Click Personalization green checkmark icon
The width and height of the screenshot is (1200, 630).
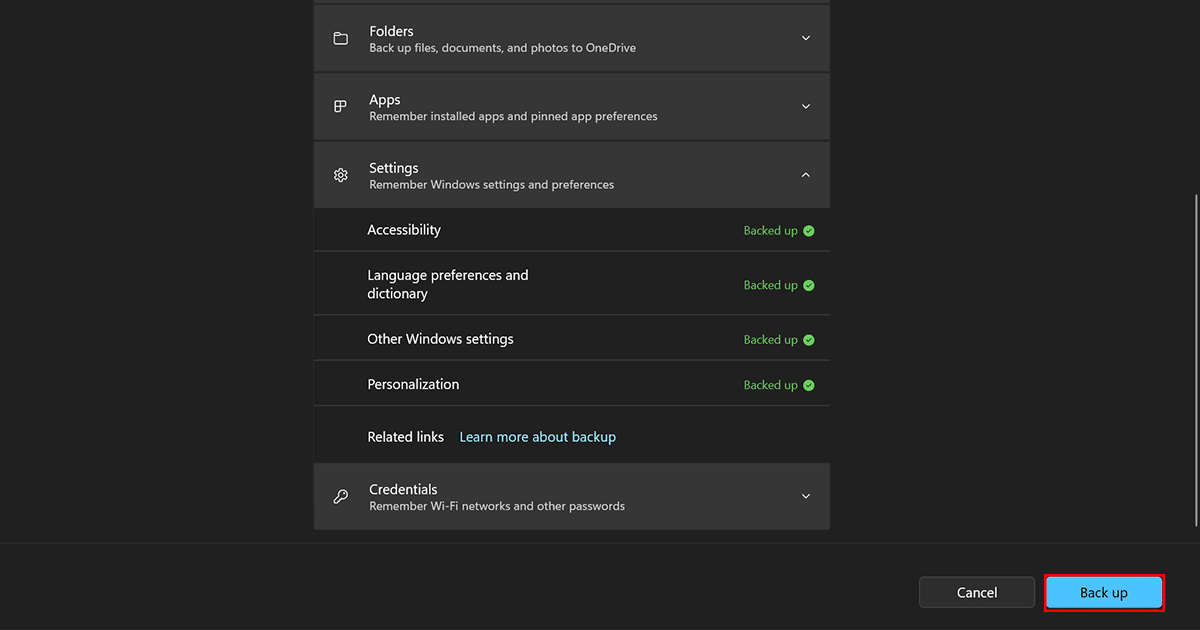809,385
